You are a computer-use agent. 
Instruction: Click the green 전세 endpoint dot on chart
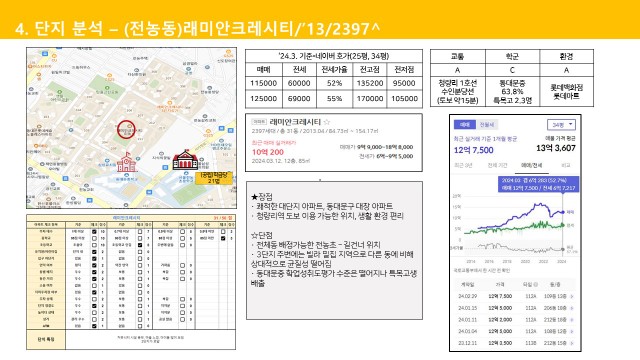(x=563, y=225)
